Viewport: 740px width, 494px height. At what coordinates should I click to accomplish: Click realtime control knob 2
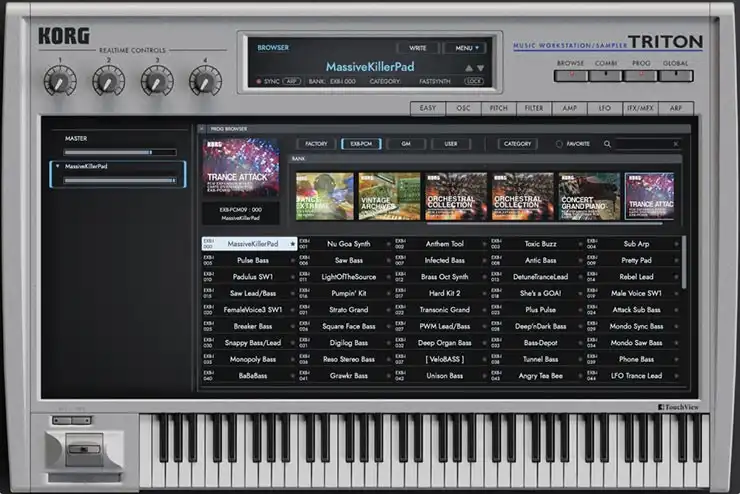click(109, 81)
